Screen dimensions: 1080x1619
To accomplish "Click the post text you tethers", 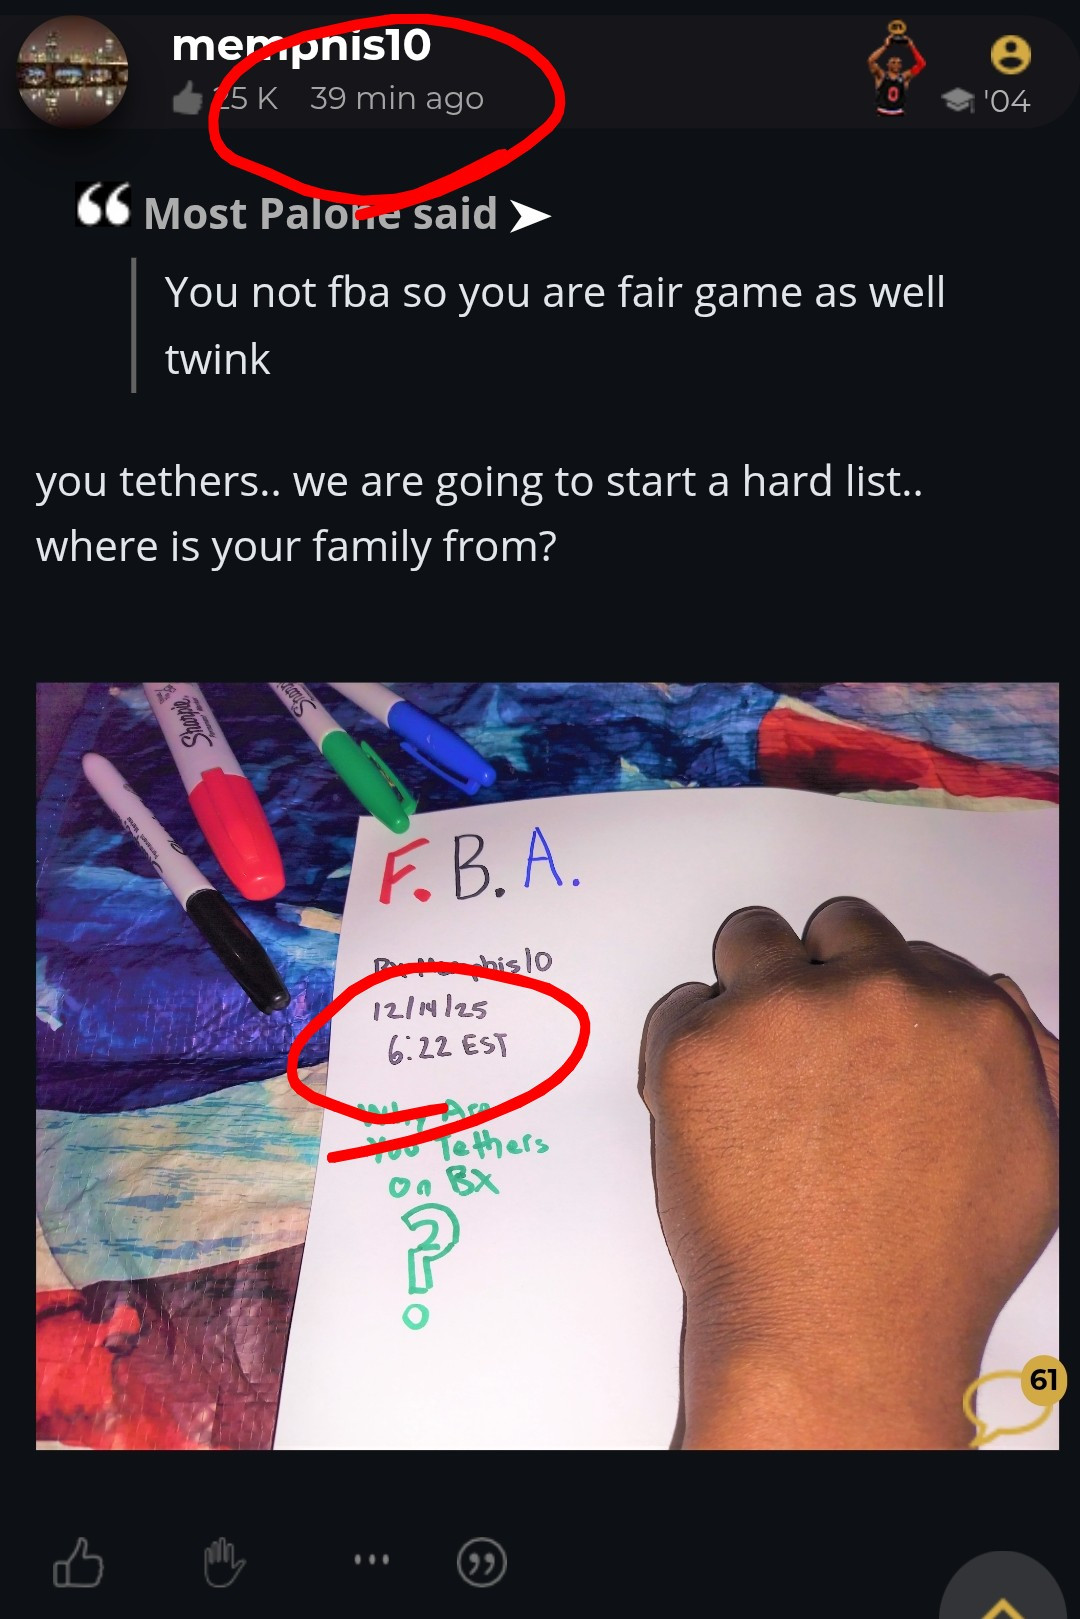I will [x=480, y=514].
